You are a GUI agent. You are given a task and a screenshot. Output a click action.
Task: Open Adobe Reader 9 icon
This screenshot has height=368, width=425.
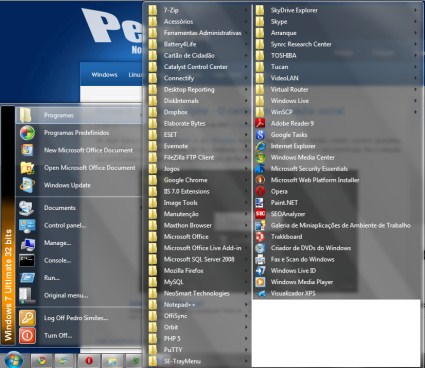coord(260,123)
